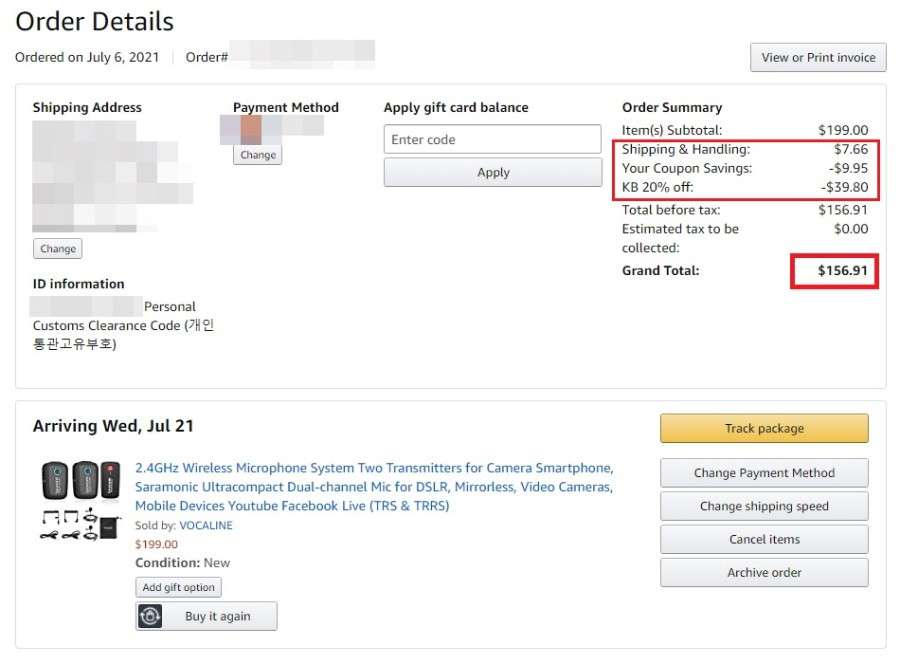Viewport: 900px width, 664px height.
Task: Click the KB 20% off discount line
Action: (744, 187)
